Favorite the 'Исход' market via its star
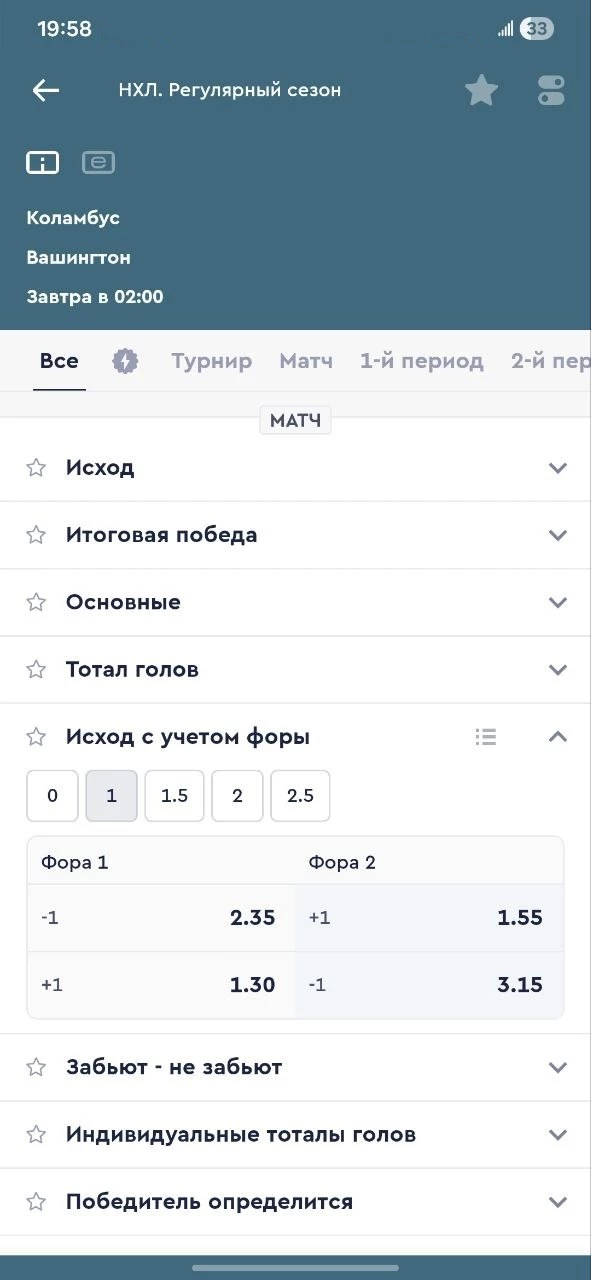Screen dimensions: 591x1280 36,466
